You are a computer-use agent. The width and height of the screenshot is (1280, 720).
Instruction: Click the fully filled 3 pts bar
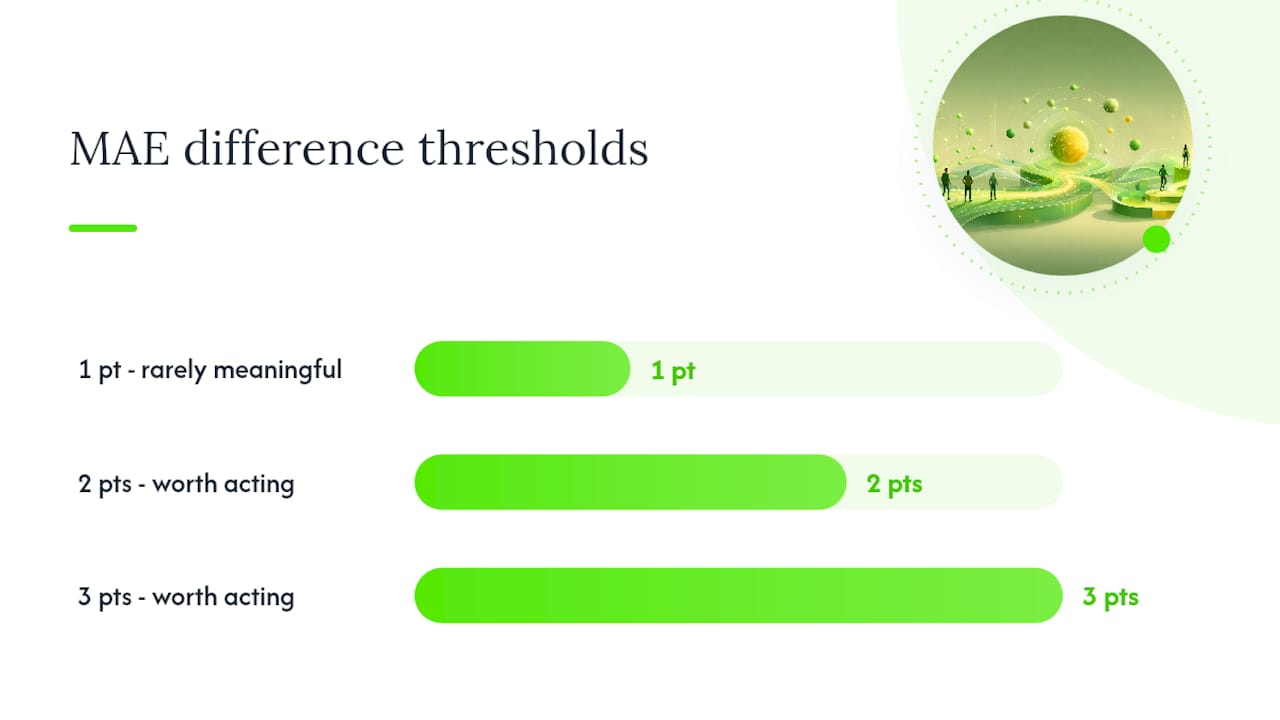click(x=738, y=596)
